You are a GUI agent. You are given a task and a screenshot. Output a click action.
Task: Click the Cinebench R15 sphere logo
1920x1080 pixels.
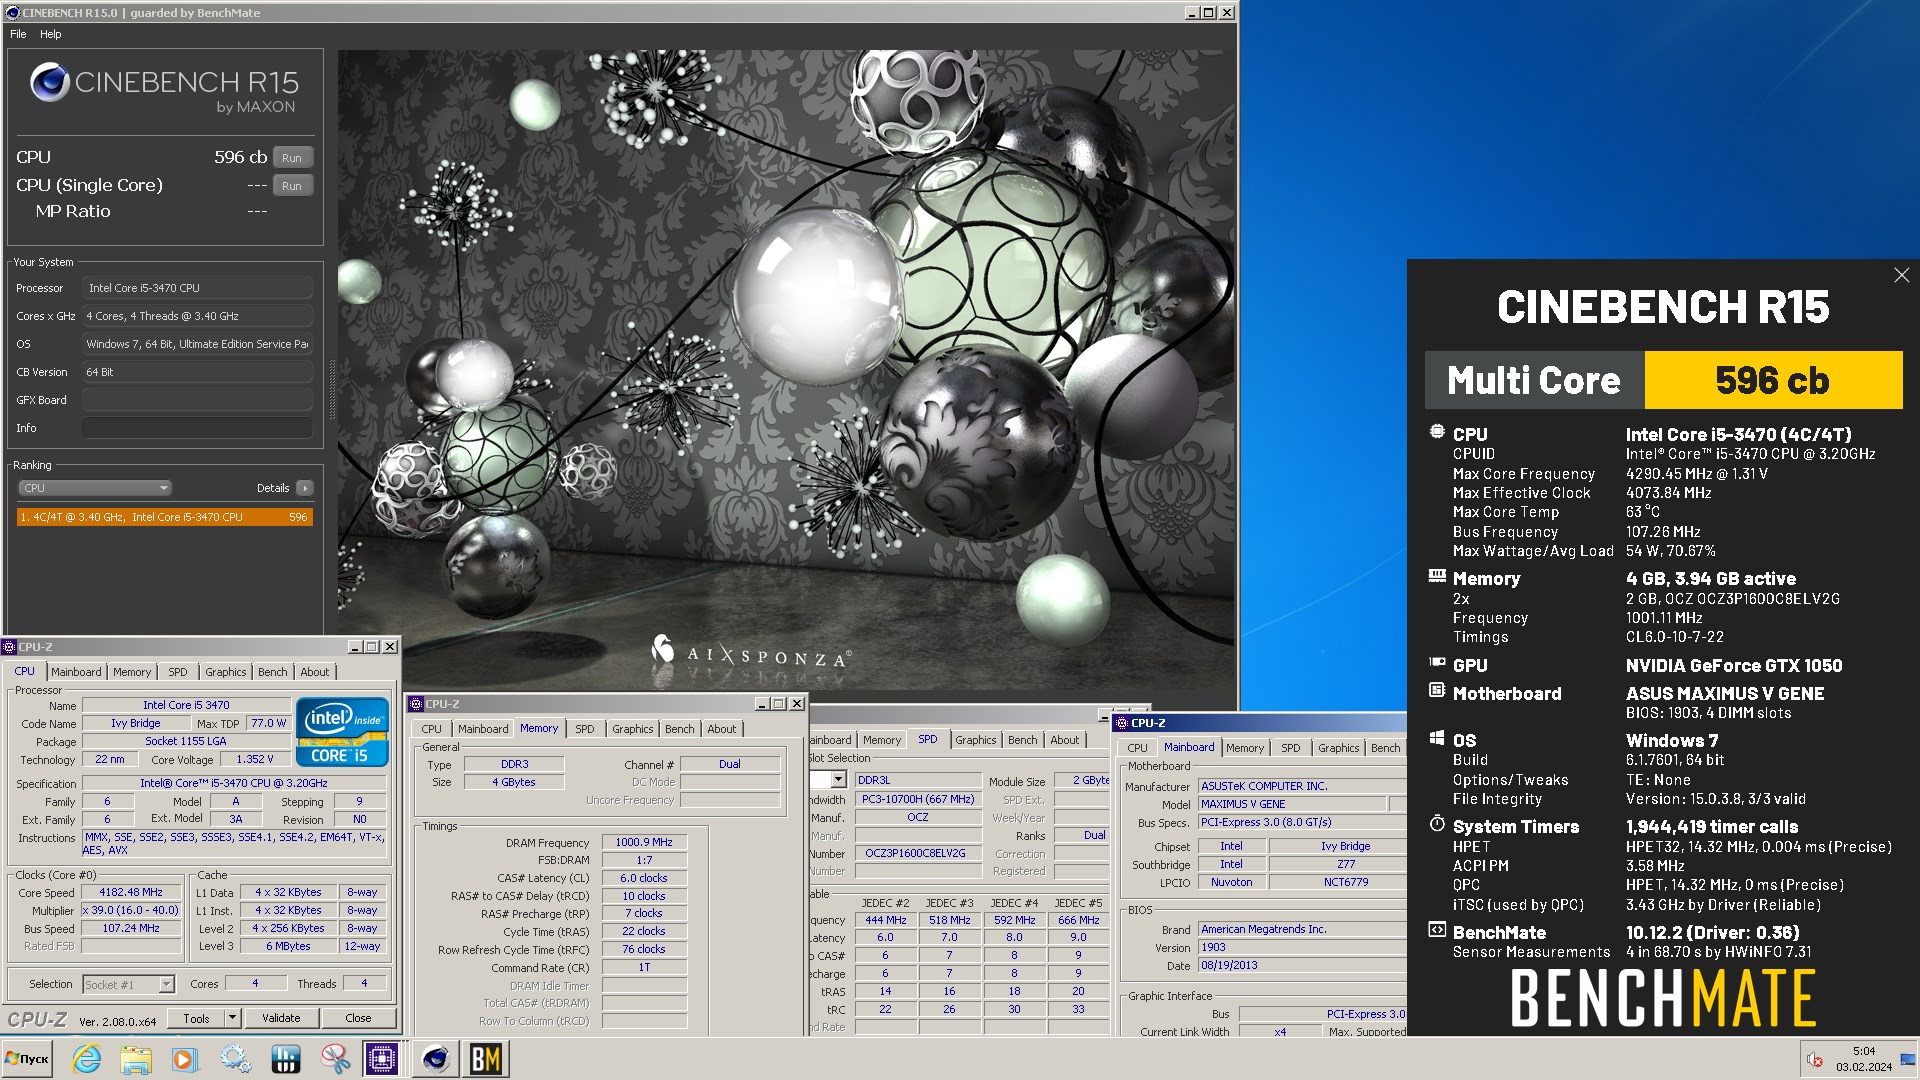[49, 82]
